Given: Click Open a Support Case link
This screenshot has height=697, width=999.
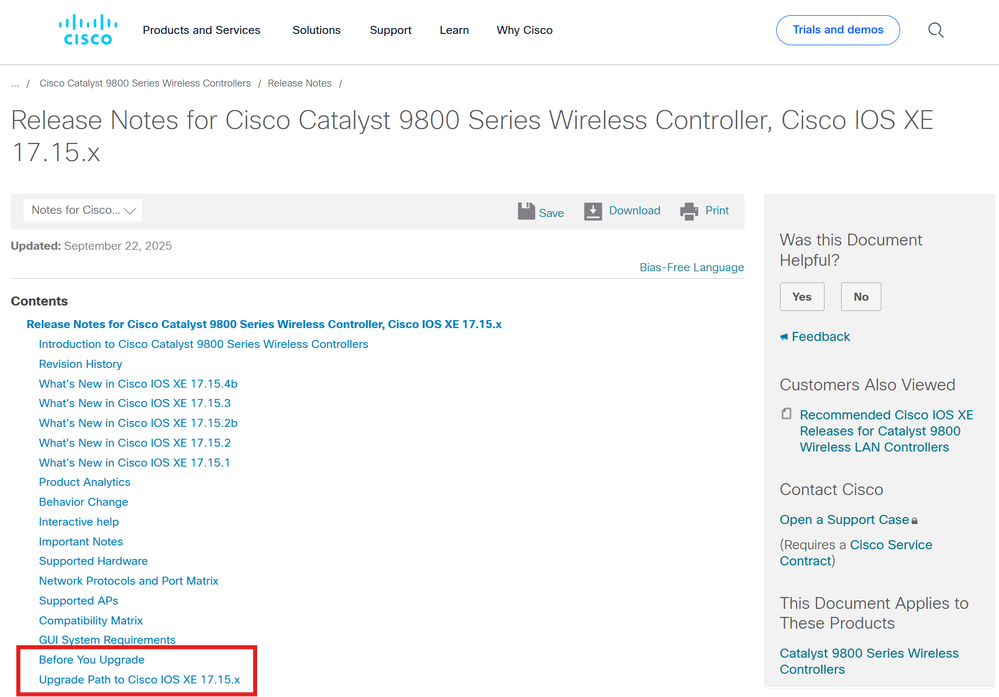Looking at the screenshot, I should pyautogui.click(x=844, y=520).
